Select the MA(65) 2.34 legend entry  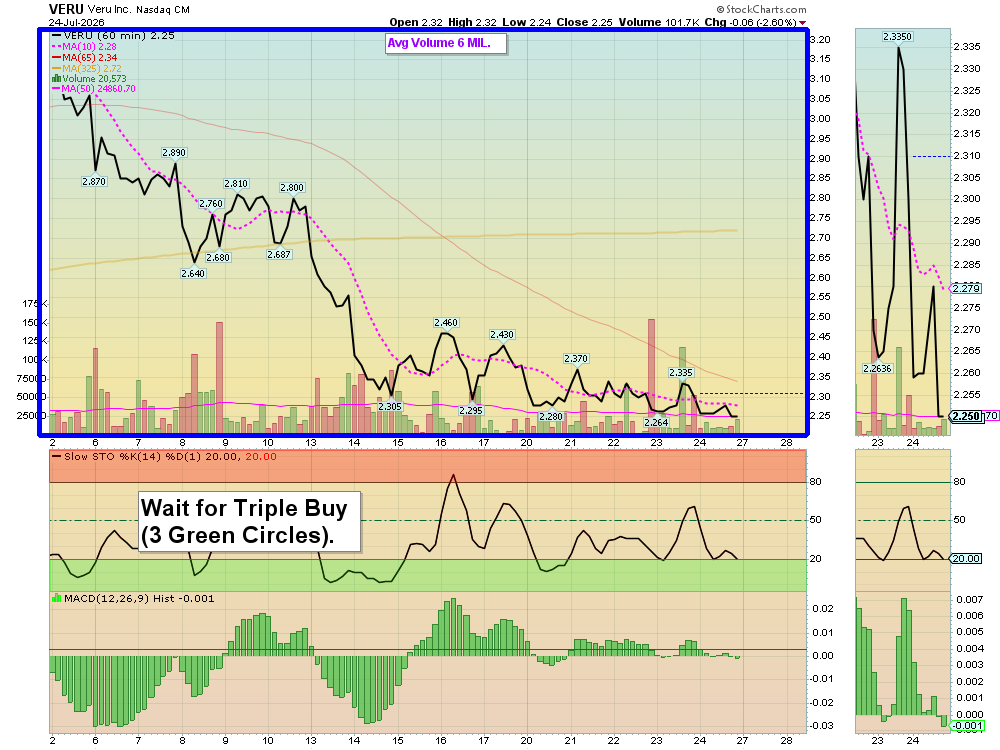(x=84, y=57)
